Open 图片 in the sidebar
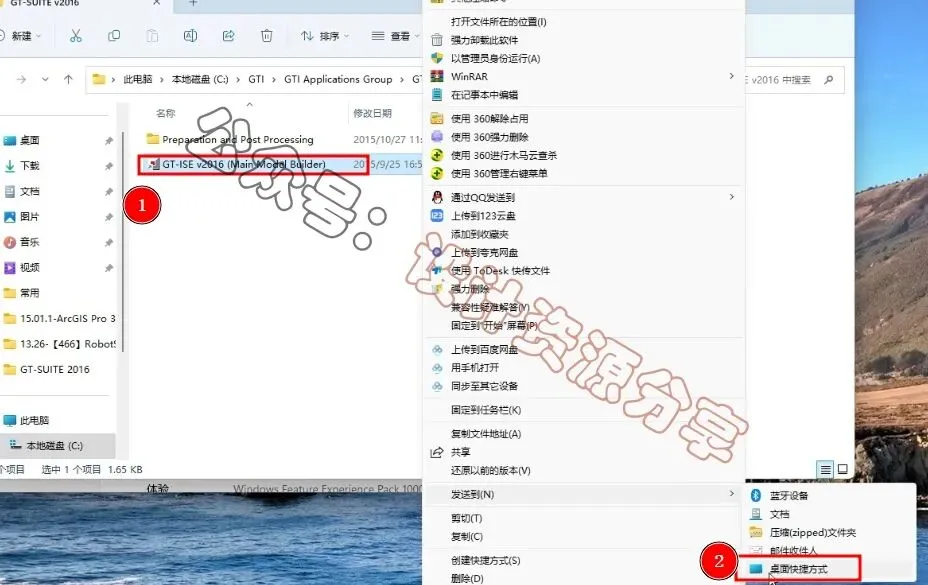 pos(30,217)
